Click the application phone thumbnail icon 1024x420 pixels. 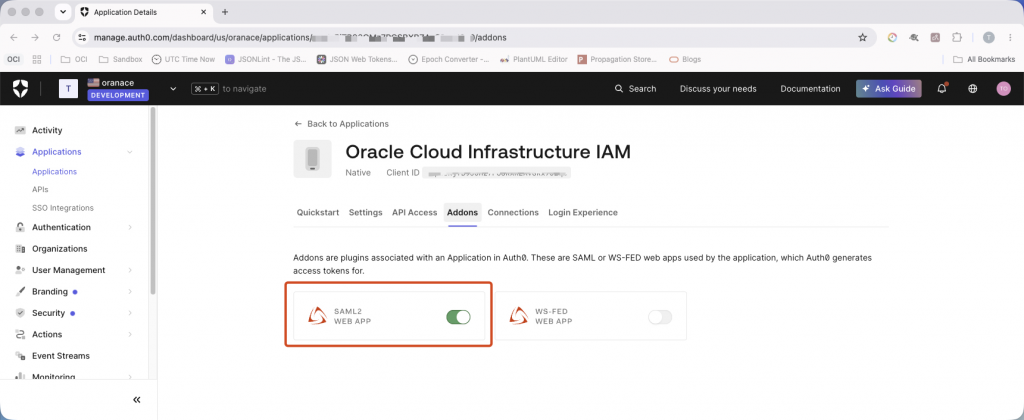click(313, 159)
